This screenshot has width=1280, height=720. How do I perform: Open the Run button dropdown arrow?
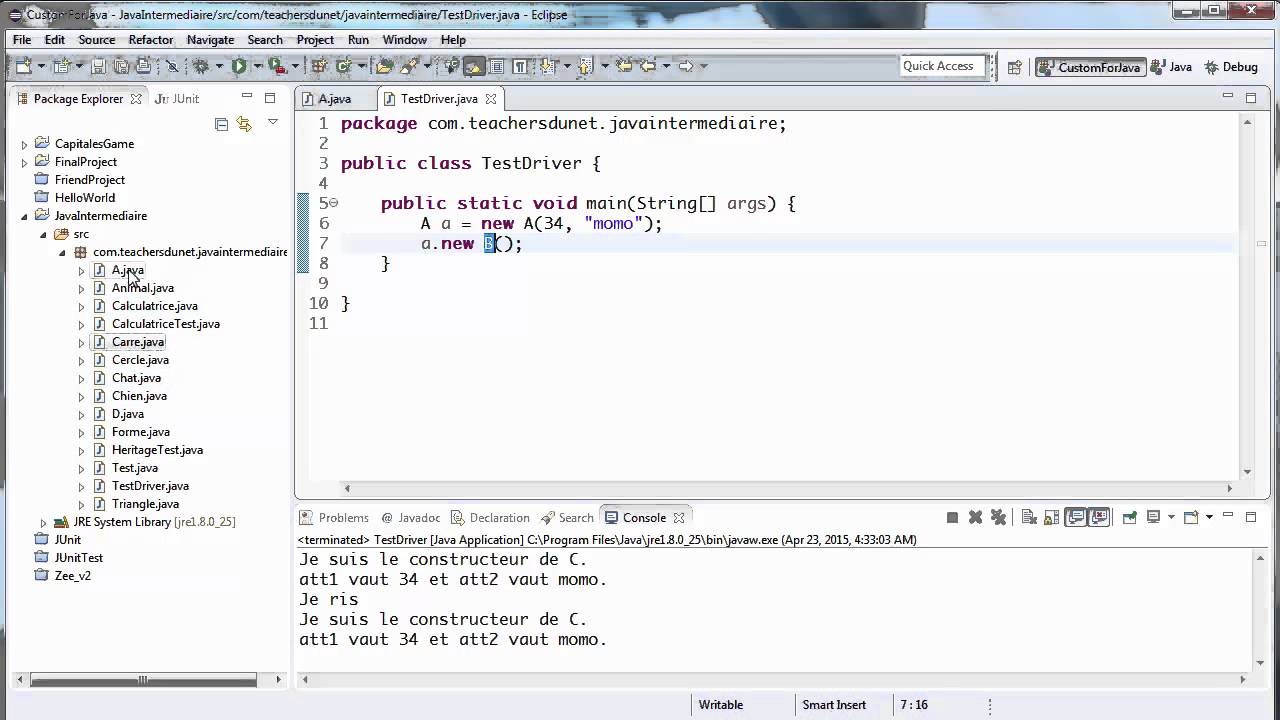[x=258, y=66]
